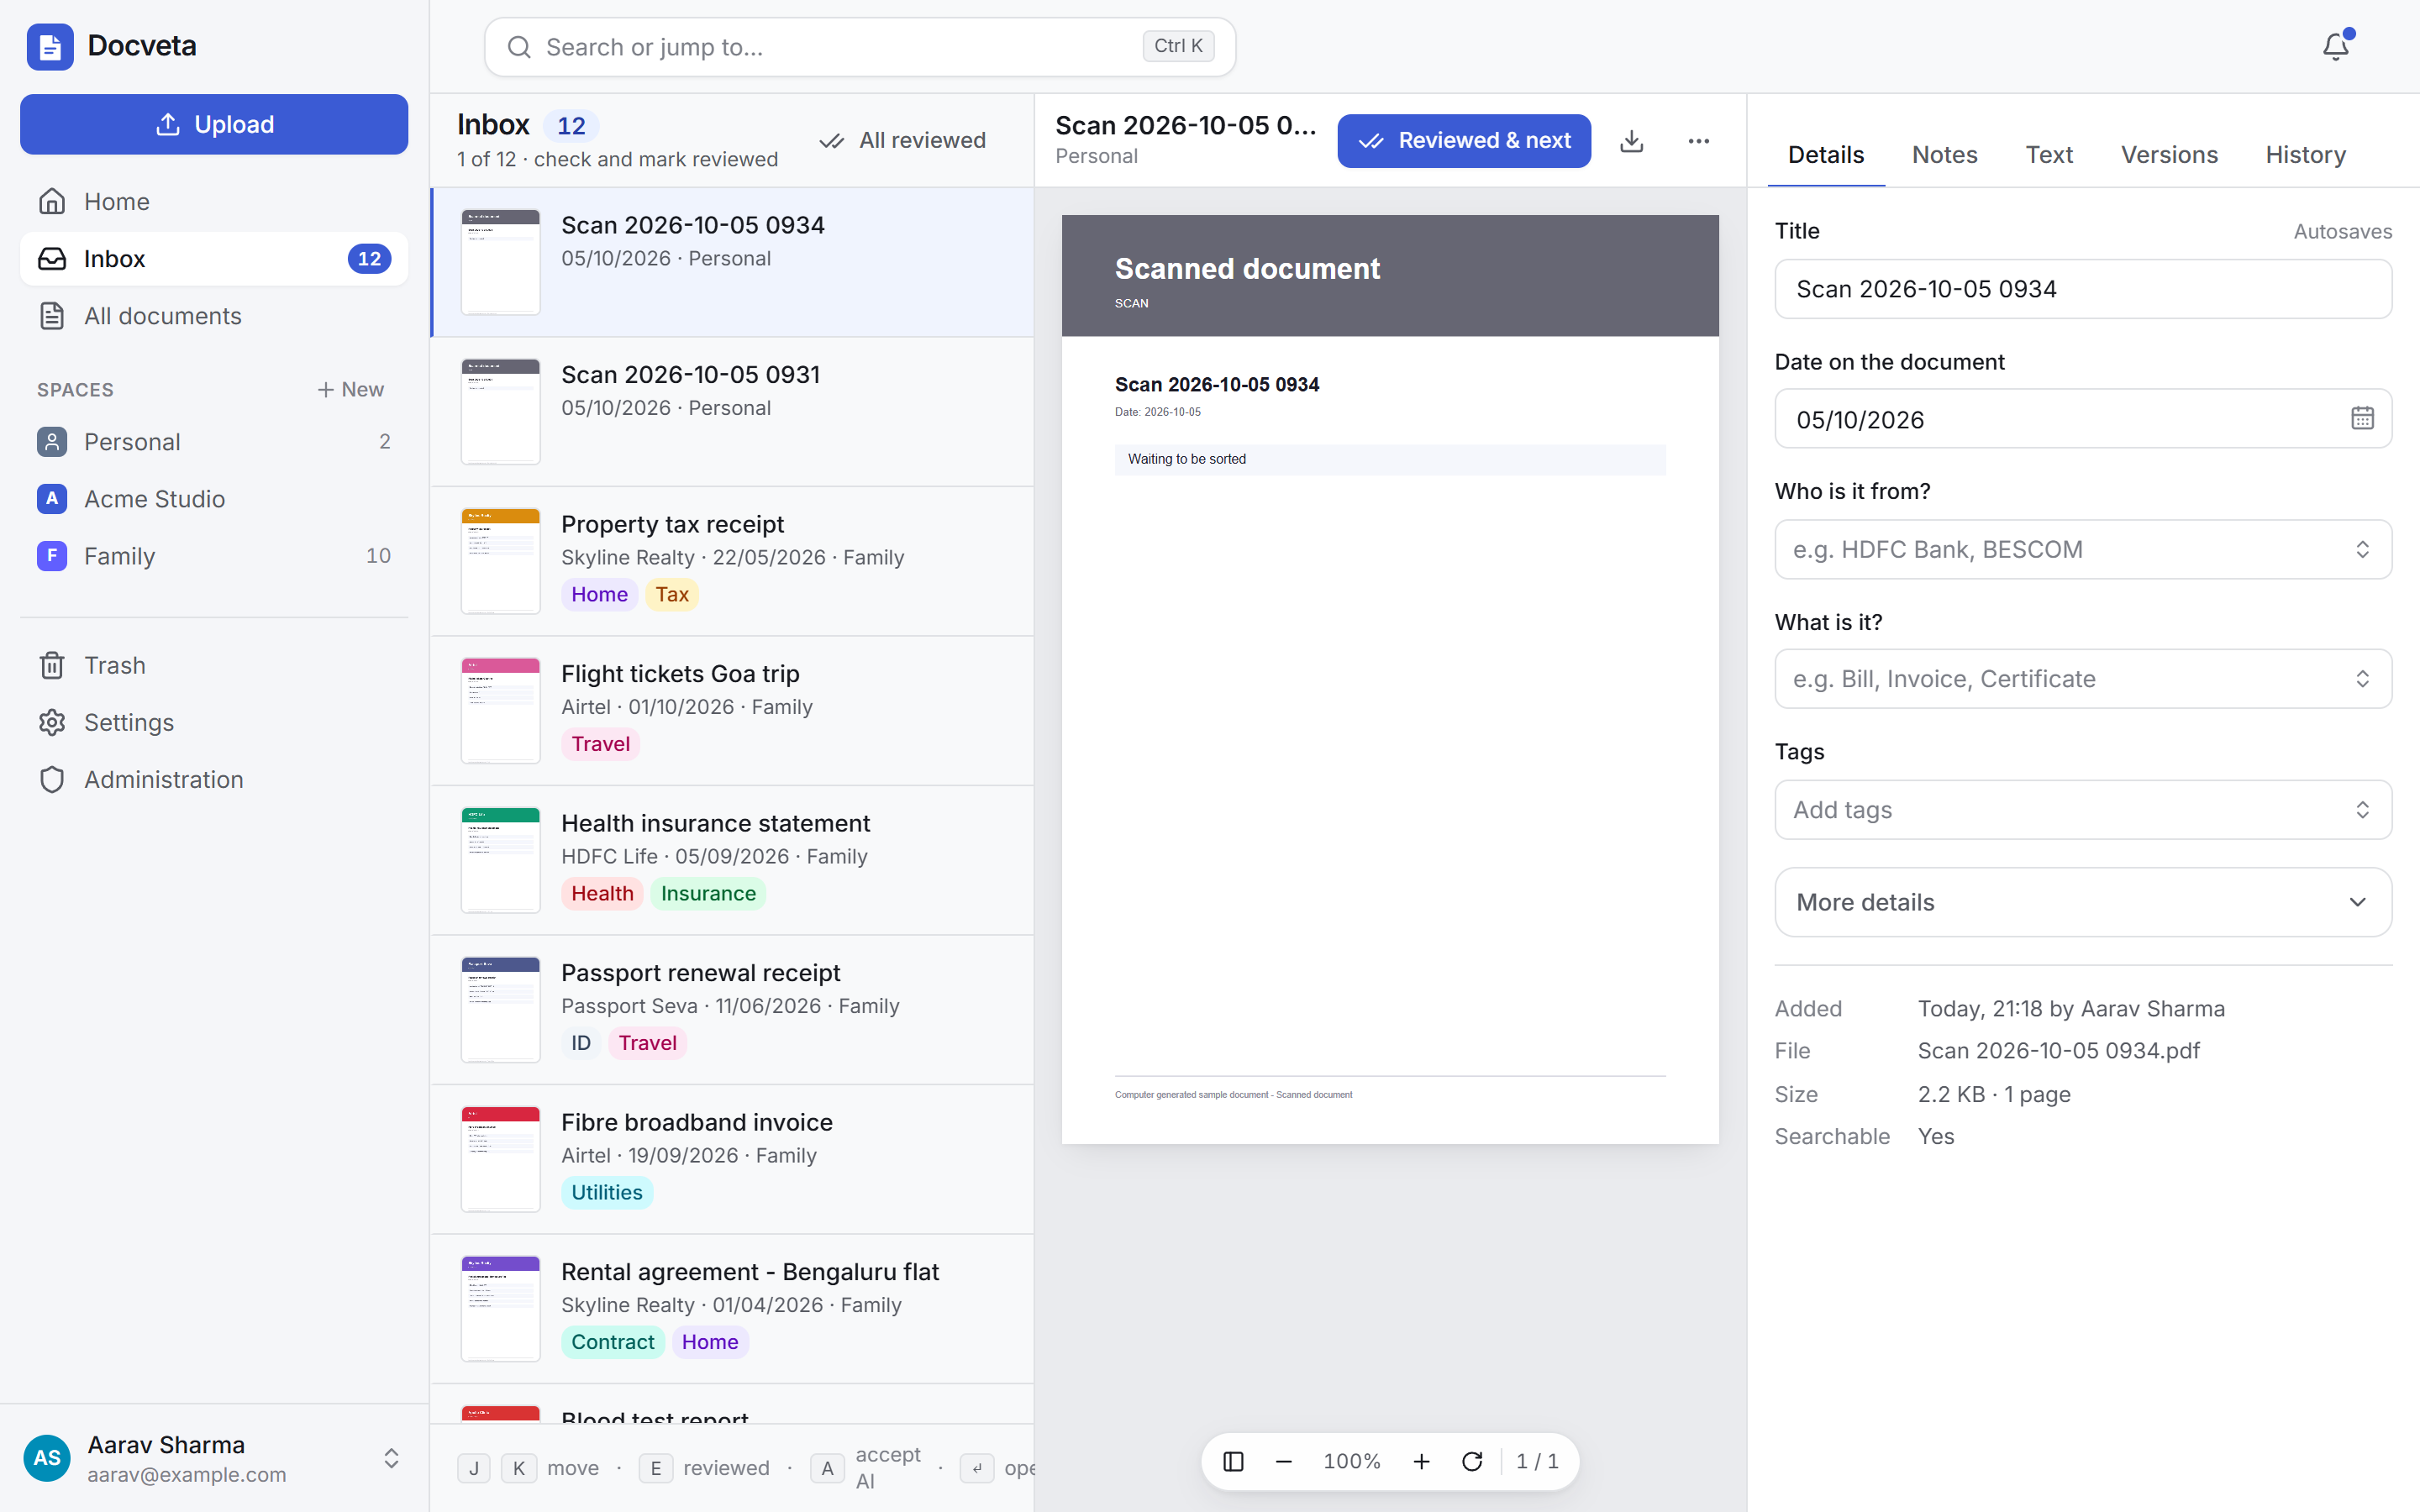The height and width of the screenshot is (1512, 2420).
Task: Open Administration in the sidebar
Action: [214, 779]
